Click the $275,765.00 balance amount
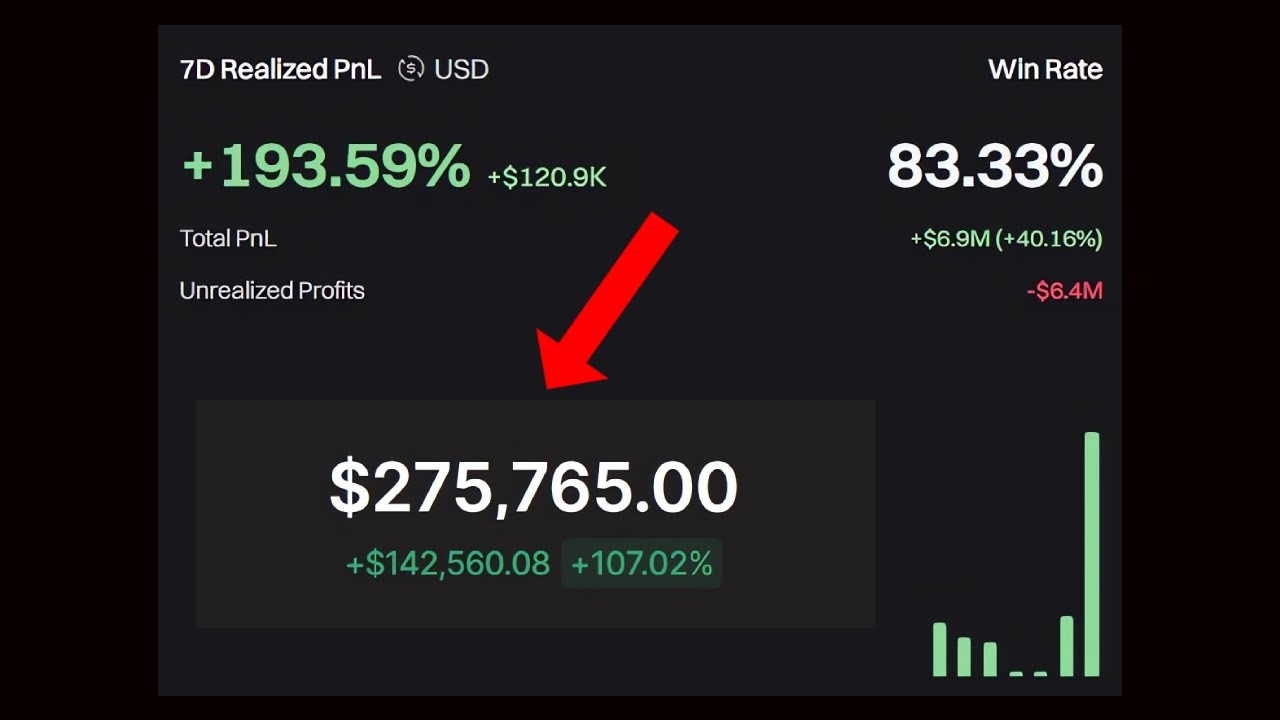 pos(533,488)
